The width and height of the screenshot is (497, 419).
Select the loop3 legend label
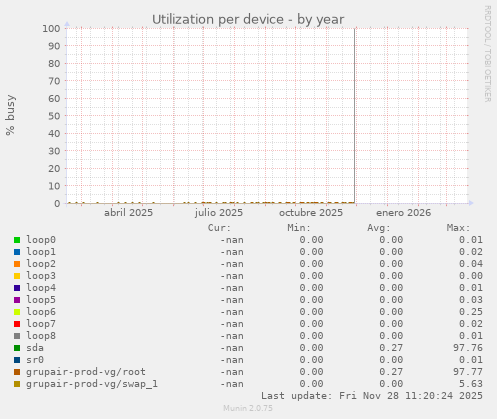coord(41,276)
